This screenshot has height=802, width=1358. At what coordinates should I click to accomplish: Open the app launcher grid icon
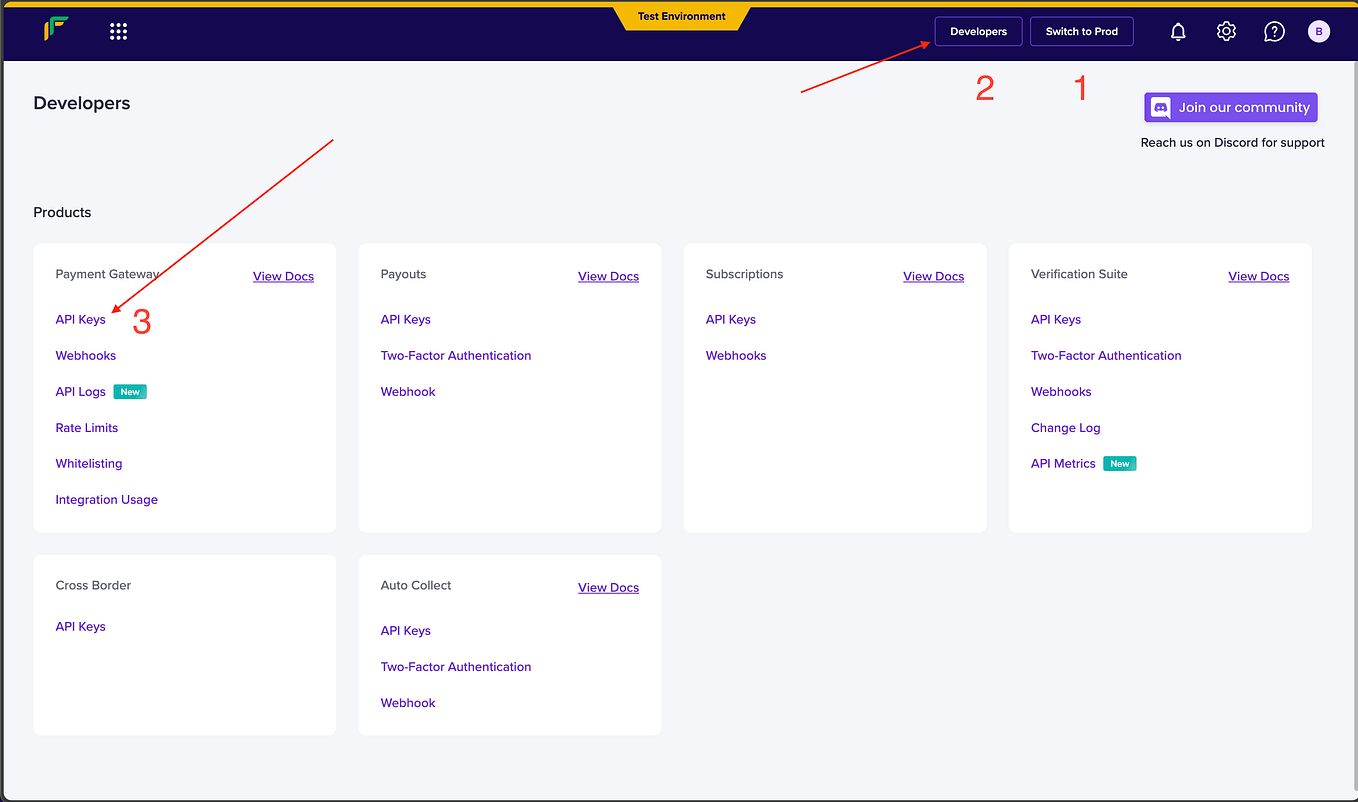click(x=118, y=31)
